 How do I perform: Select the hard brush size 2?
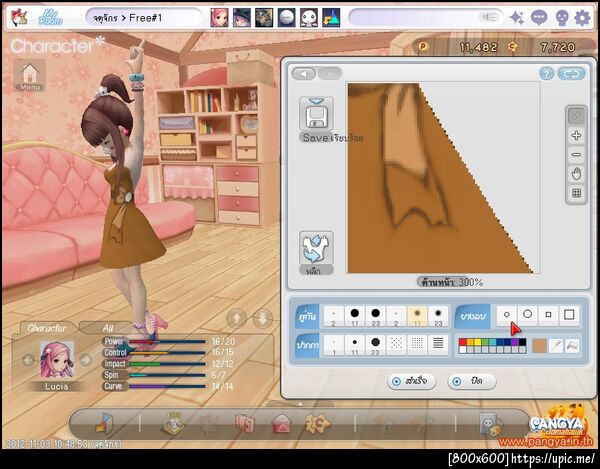click(334, 316)
